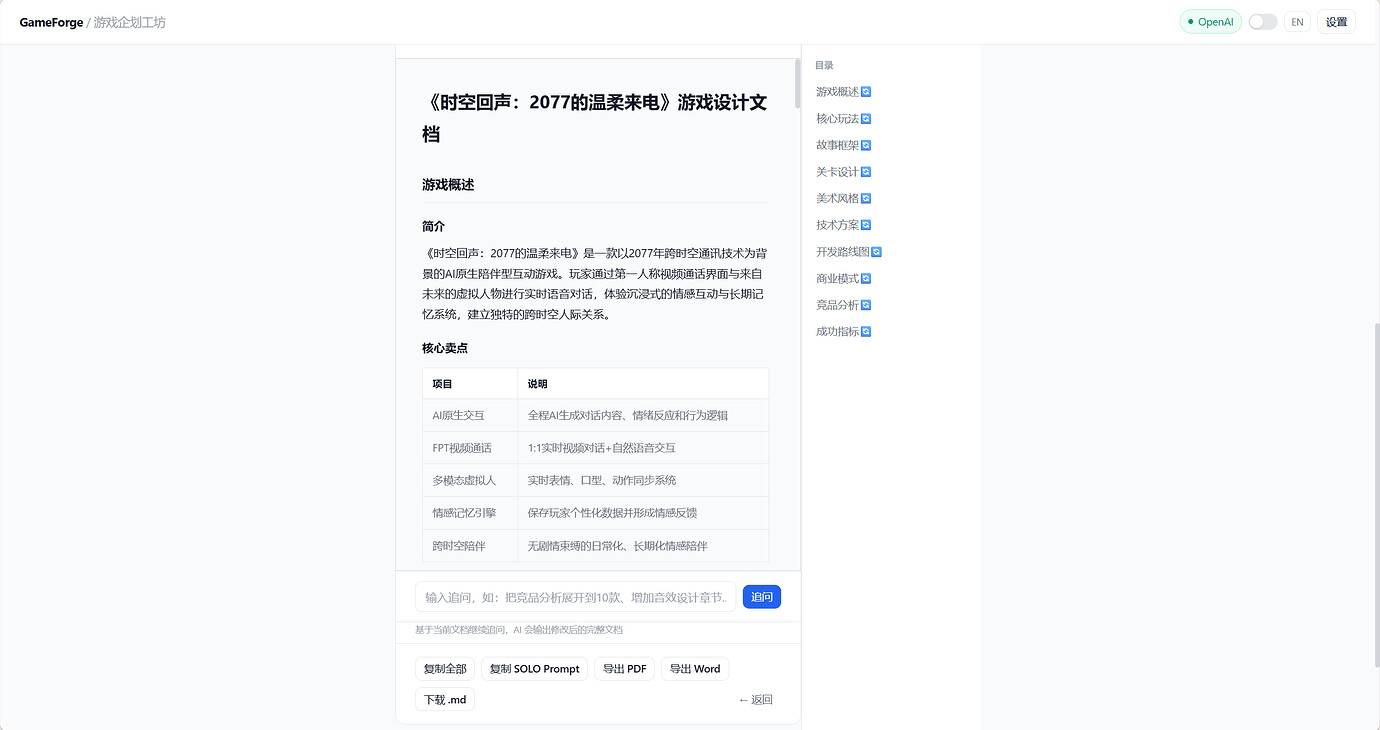
Task: Toggle the switch in the top header
Action: point(1262,22)
